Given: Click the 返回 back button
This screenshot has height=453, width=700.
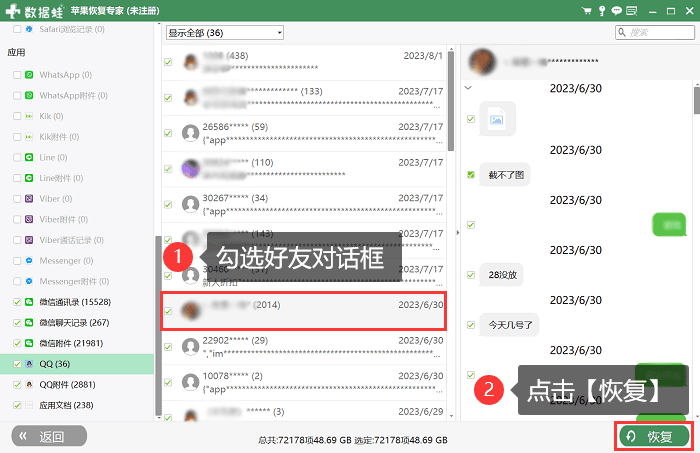Looking at the screenshot, I should click(49, 436).
